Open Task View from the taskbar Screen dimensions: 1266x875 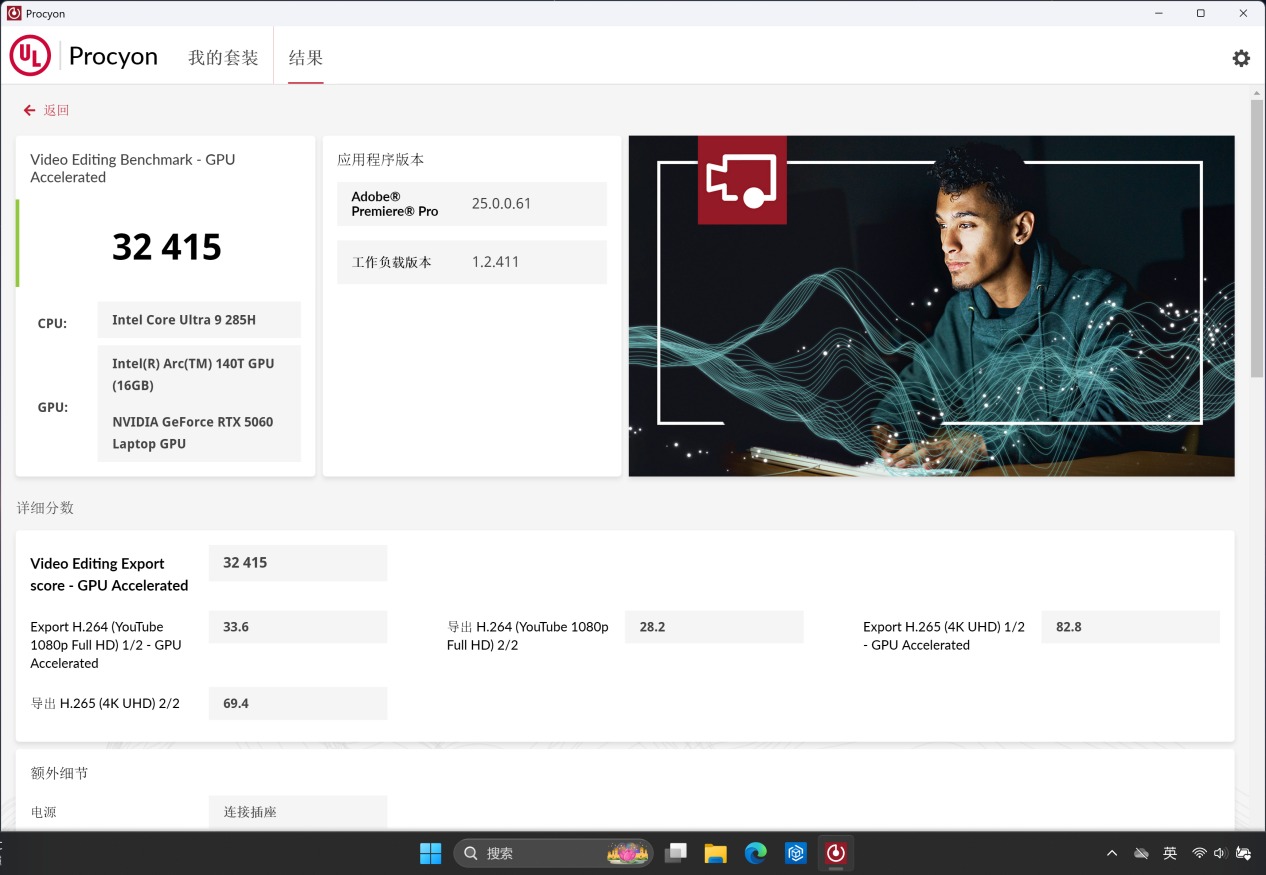676,853
